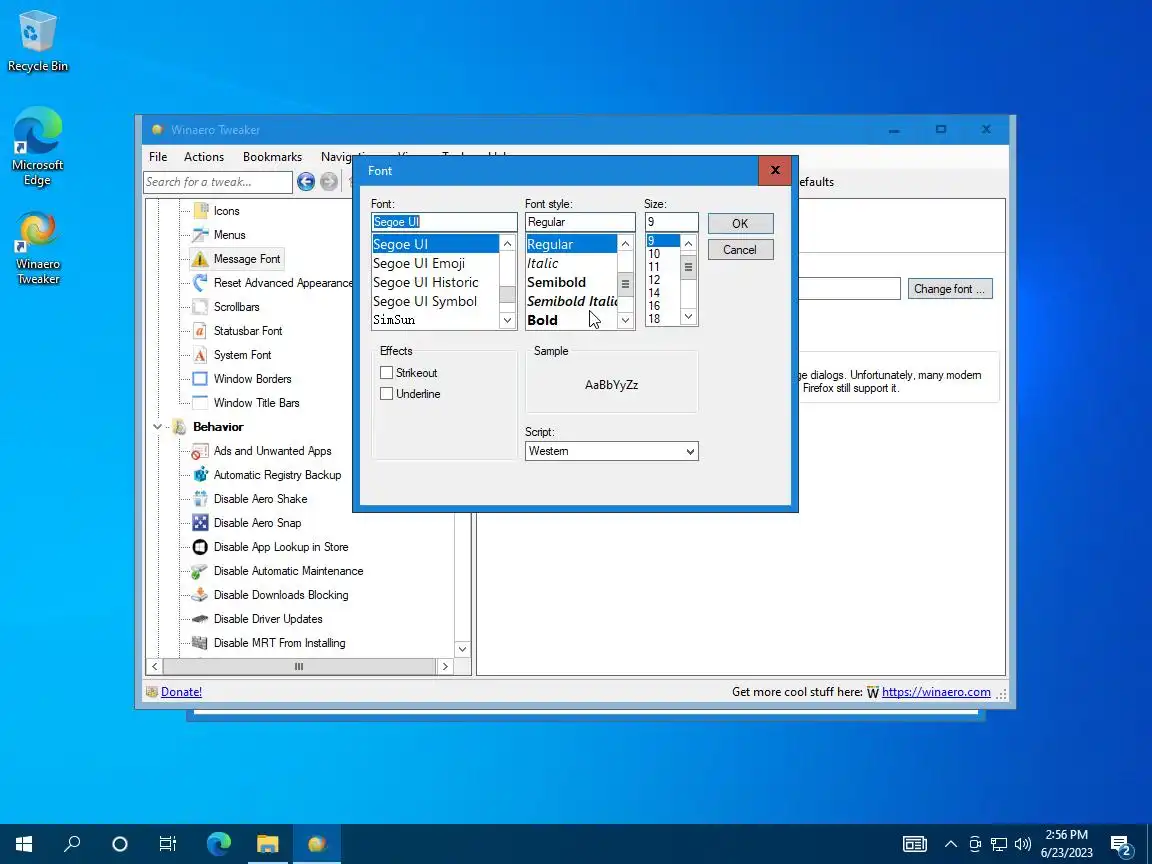The image size is (1152, 864).
Task: Click the tree horizontal scrollbar thumb
Action: point(298,666)
